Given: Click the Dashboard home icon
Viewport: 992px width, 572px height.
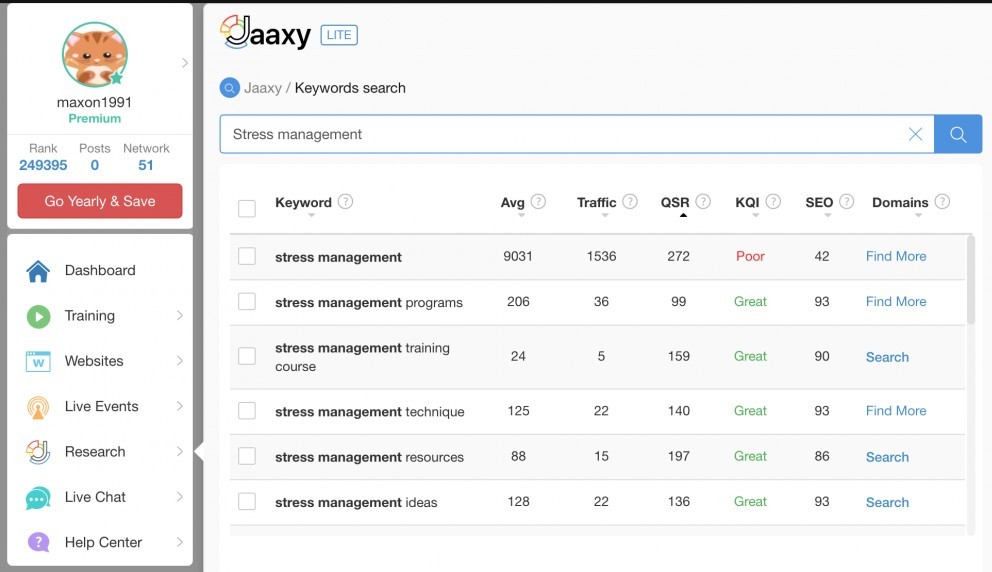Looking at the screenshot, I should (38, 271).
